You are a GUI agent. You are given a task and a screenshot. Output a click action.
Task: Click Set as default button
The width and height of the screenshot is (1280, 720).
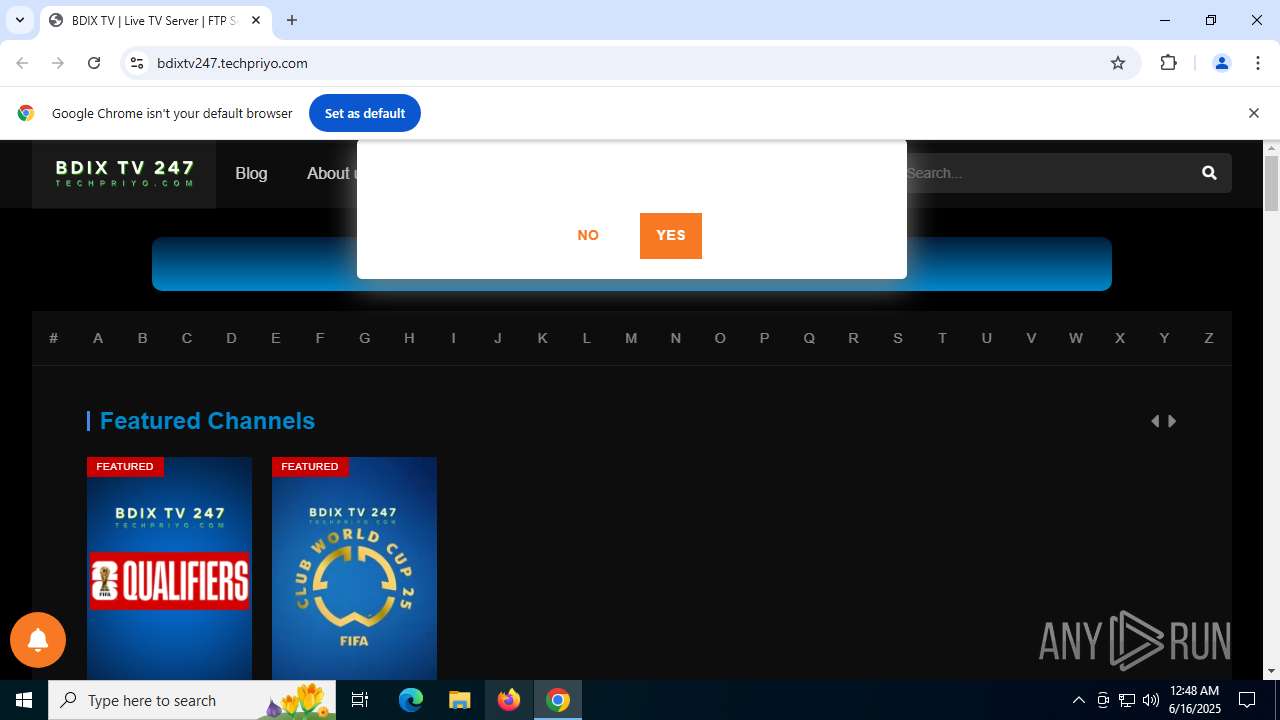(365, 113)
